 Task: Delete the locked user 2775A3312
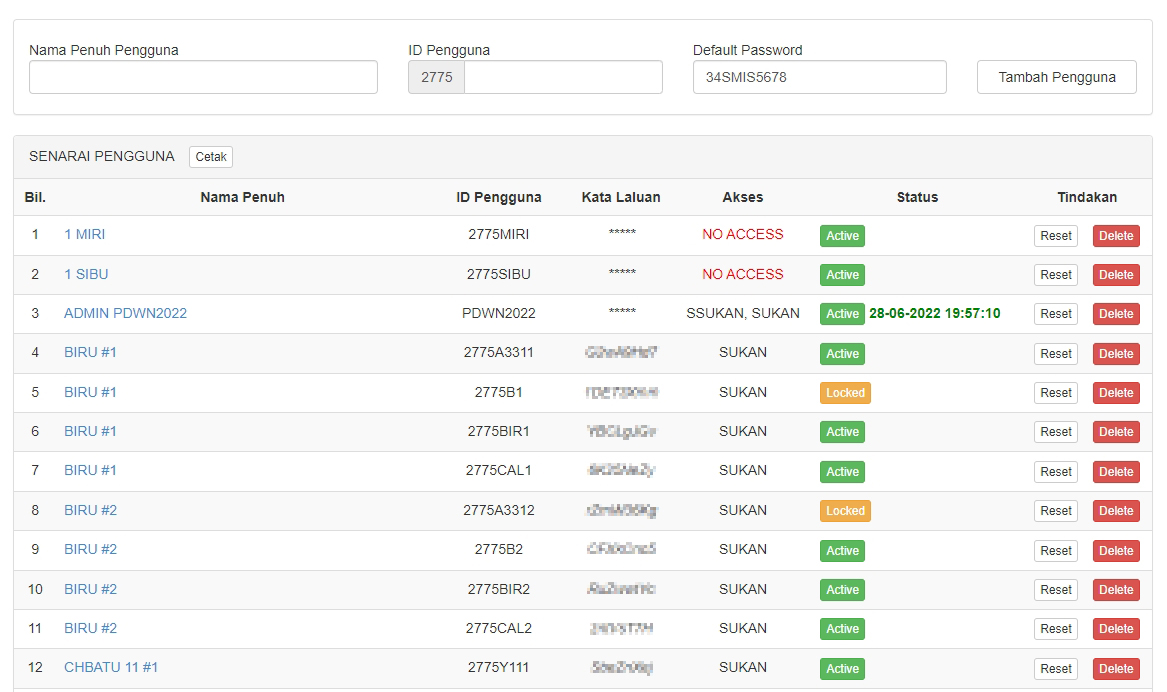[1116, 511]
